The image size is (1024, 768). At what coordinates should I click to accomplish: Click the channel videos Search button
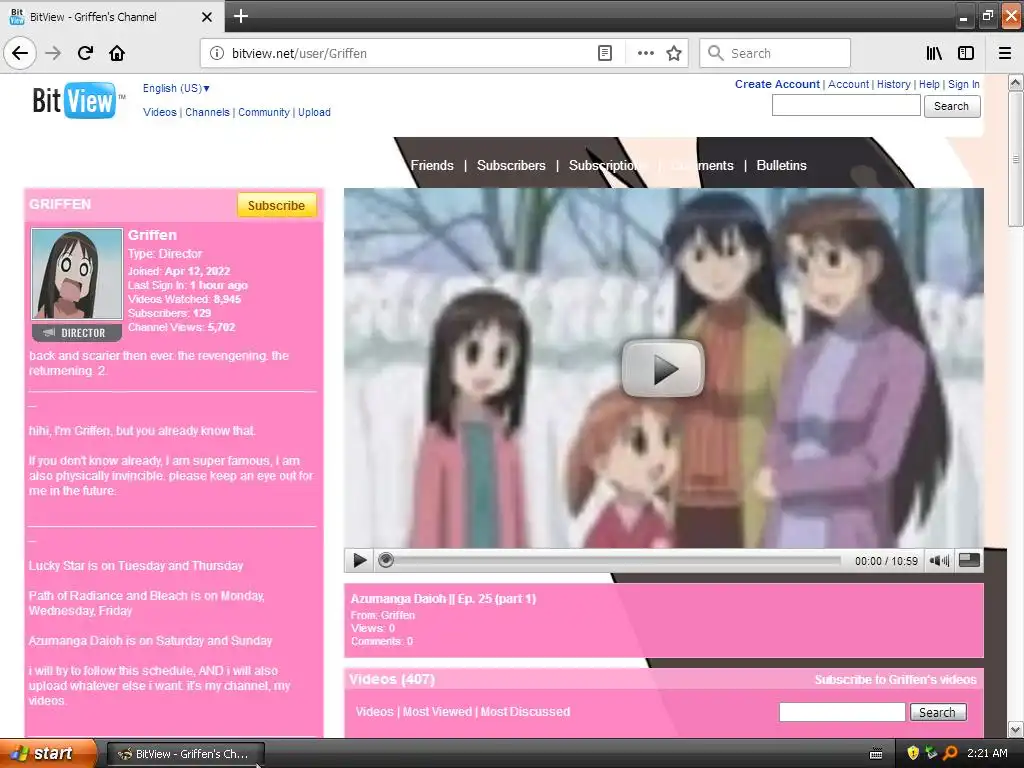coord(938,712)
